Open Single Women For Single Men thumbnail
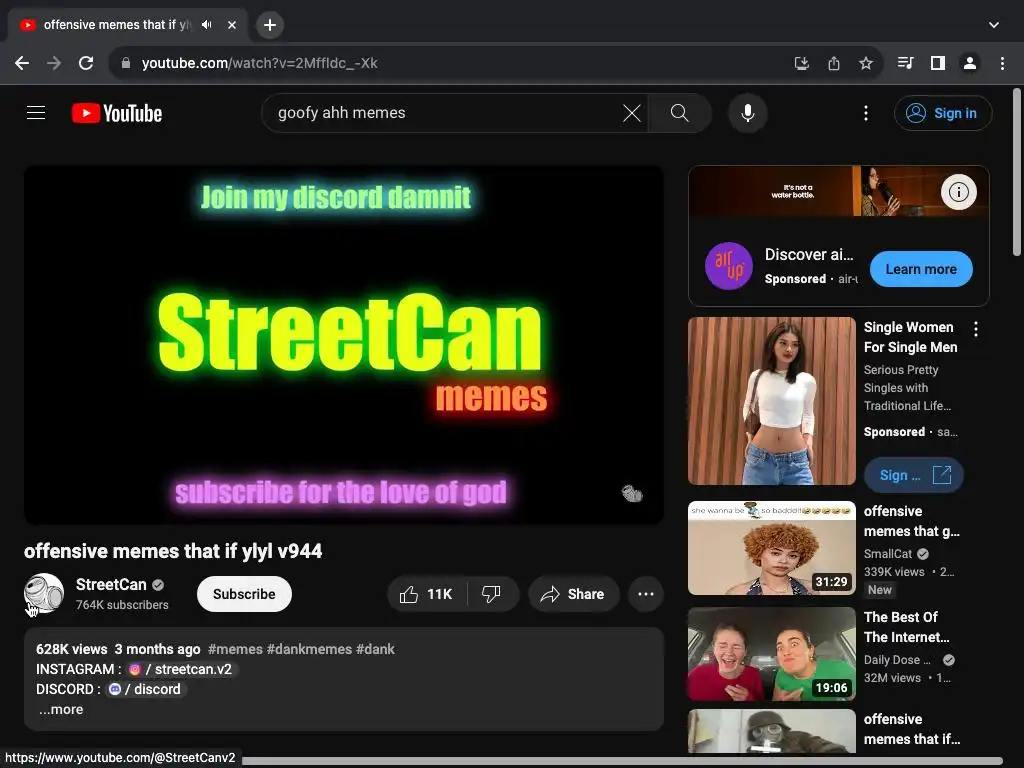 pos(772,401)
